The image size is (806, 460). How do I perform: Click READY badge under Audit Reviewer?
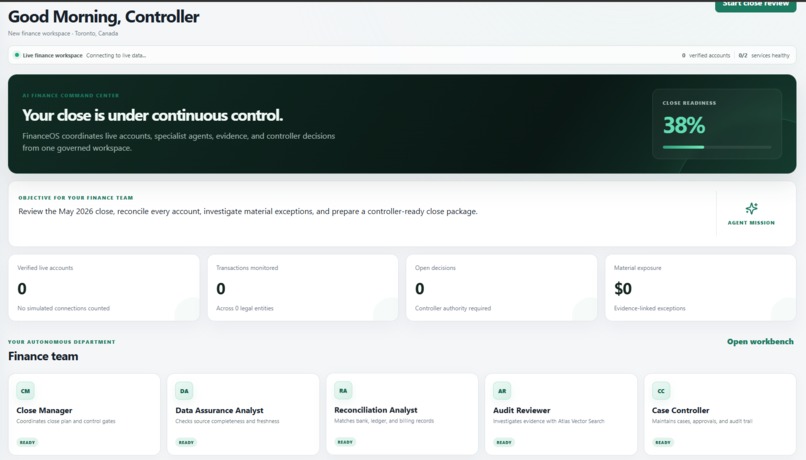(x=504, y=442)
